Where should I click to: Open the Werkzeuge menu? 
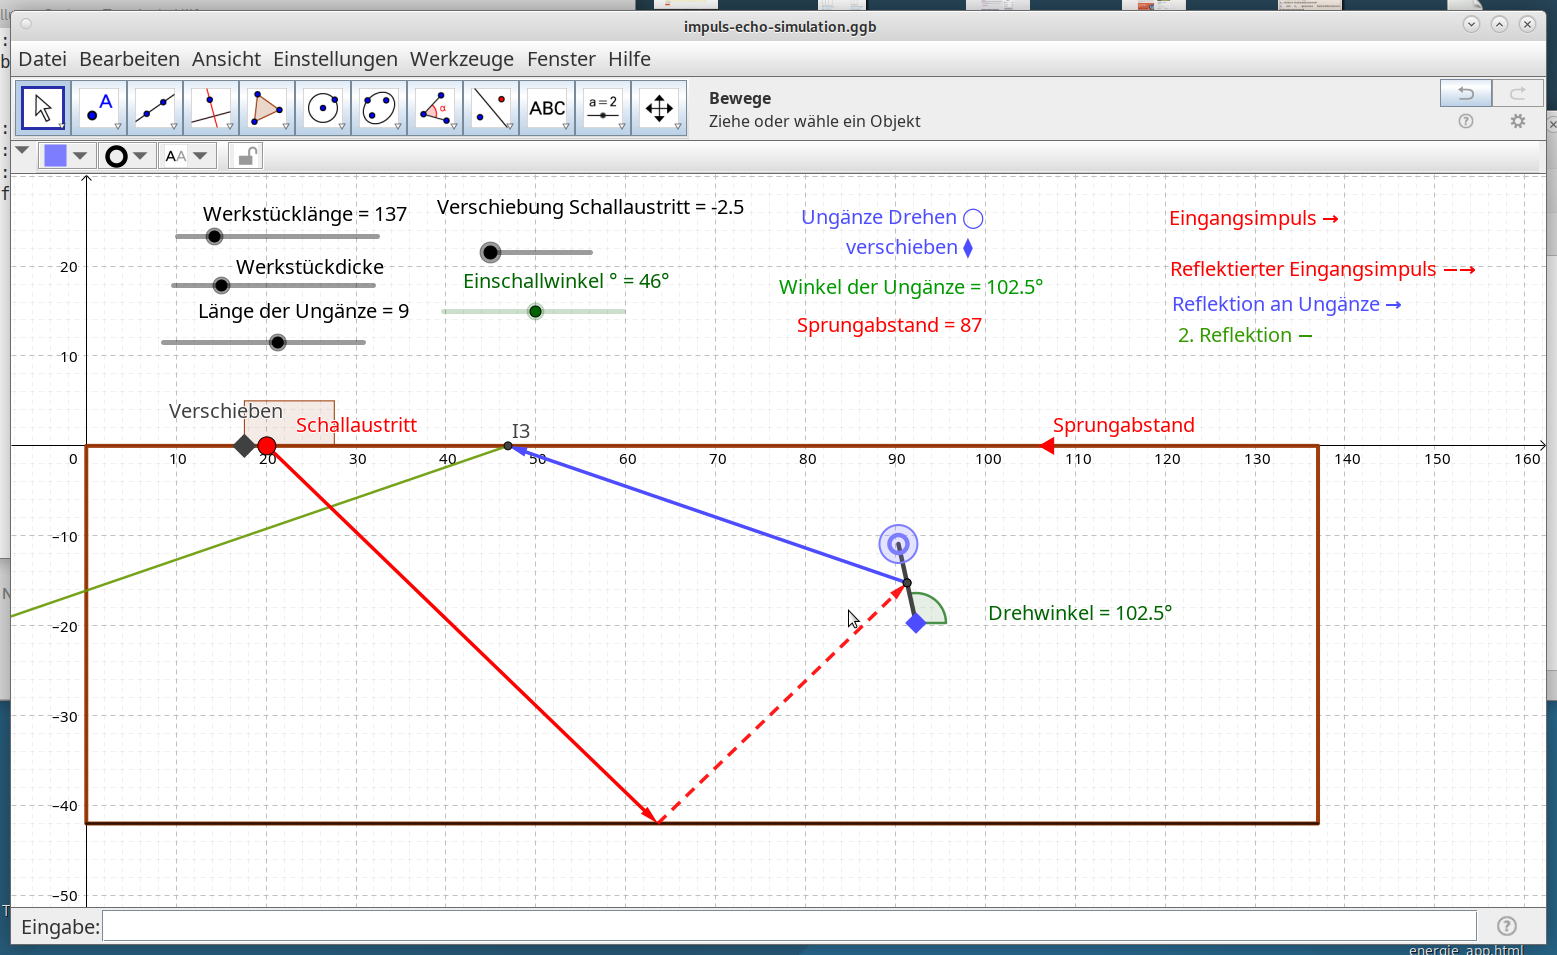click(x=462, y=59)
